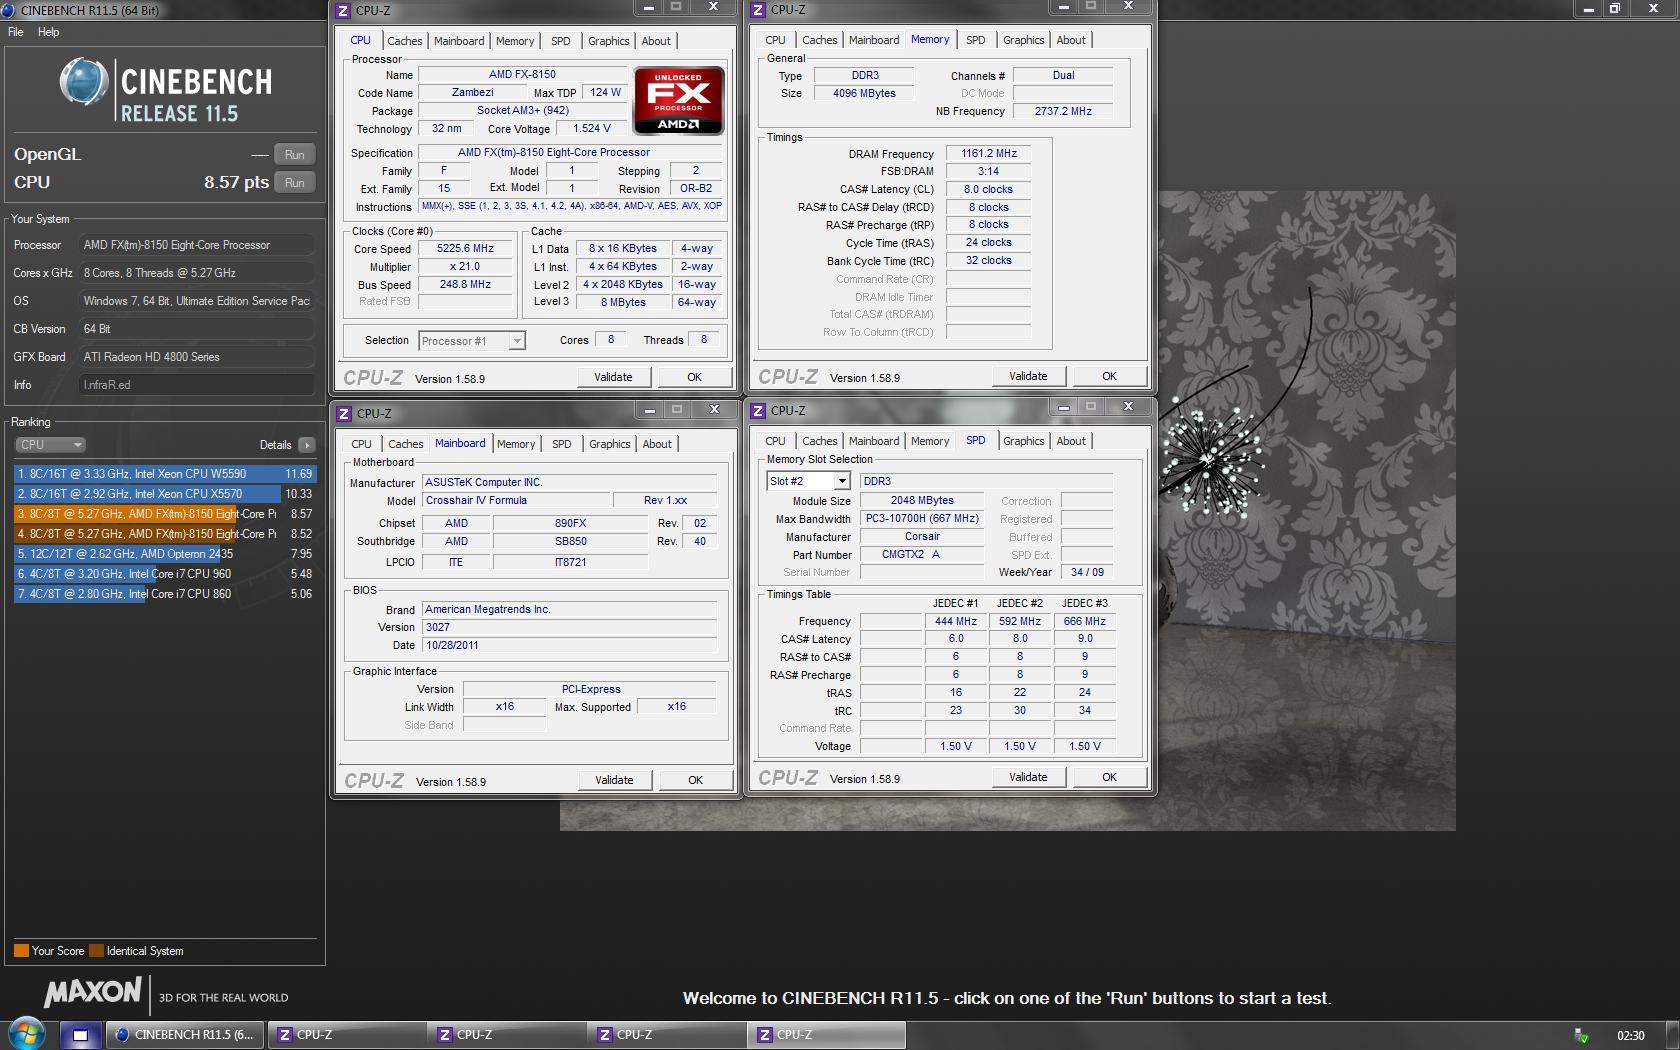This screenshot has height=1050, width=1680.
Task: Open the Slot #2 memory slot dropdown
Action: coord(808,481)
